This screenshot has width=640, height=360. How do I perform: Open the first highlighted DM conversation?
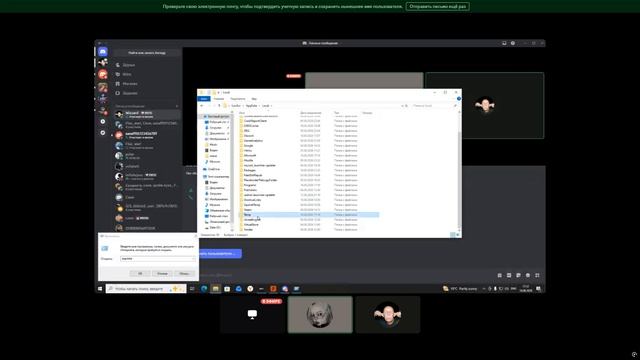(147, 114)
